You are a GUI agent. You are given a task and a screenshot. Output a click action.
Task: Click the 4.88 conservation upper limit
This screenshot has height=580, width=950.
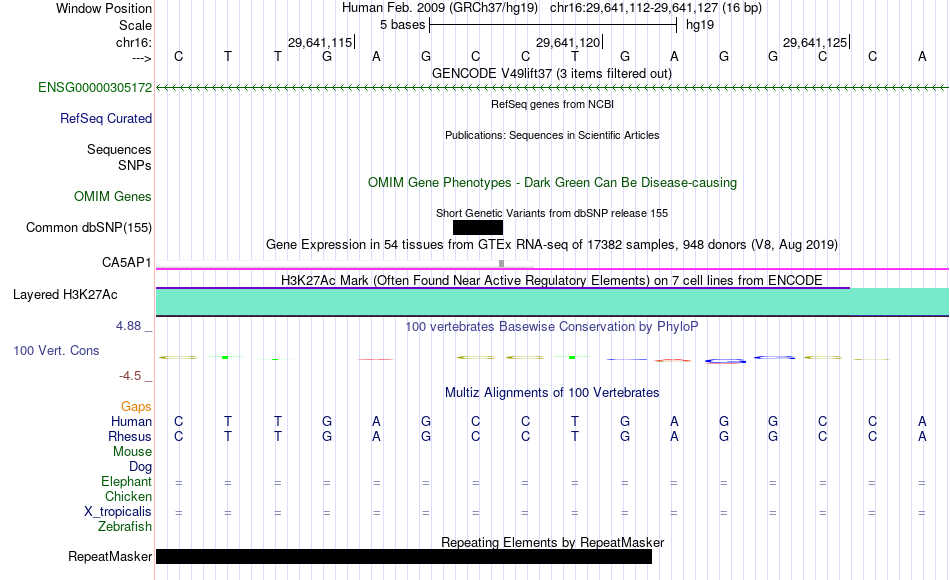pos(128,326)
